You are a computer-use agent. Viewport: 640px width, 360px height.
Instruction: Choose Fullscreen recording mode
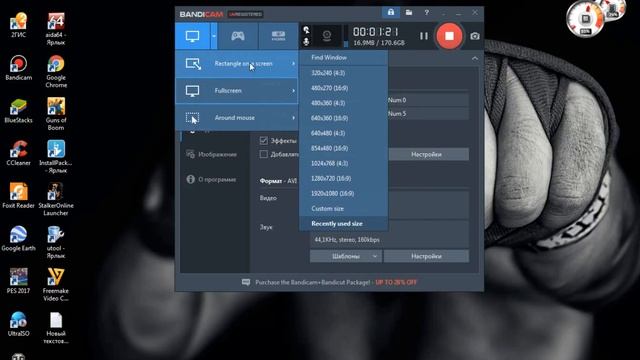click(237, 91)
